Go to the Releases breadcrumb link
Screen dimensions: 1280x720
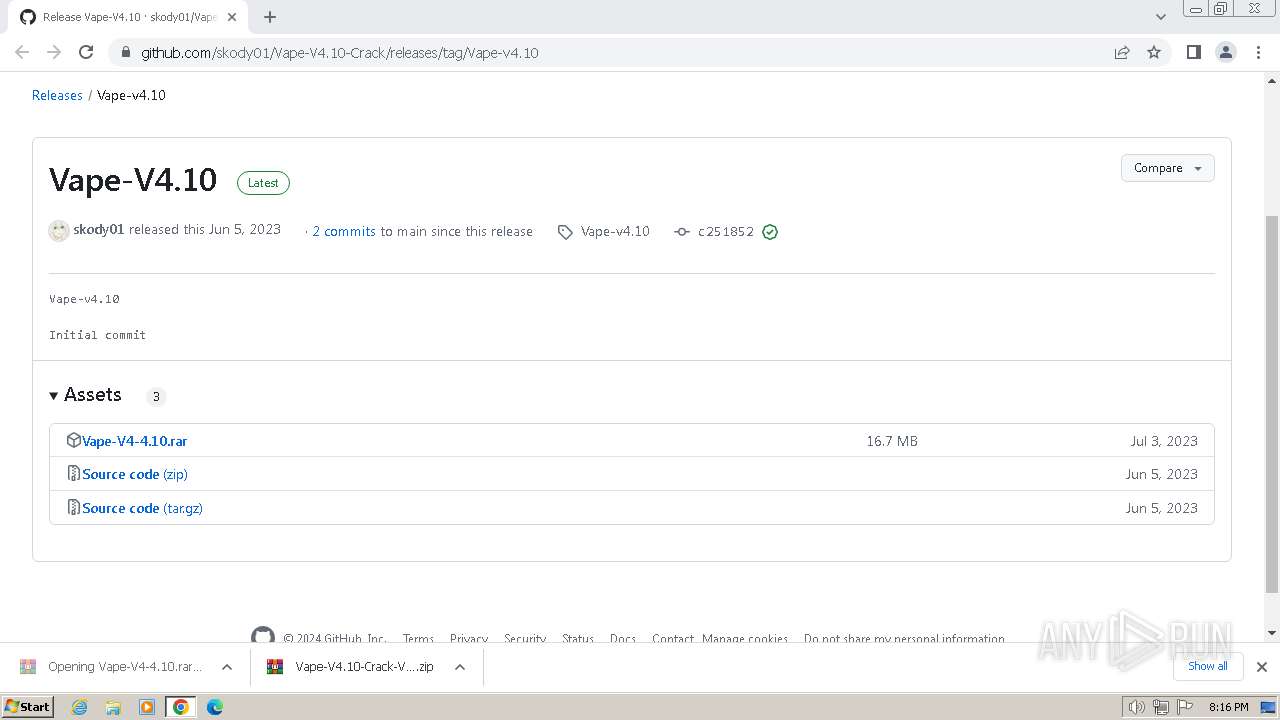57,95
